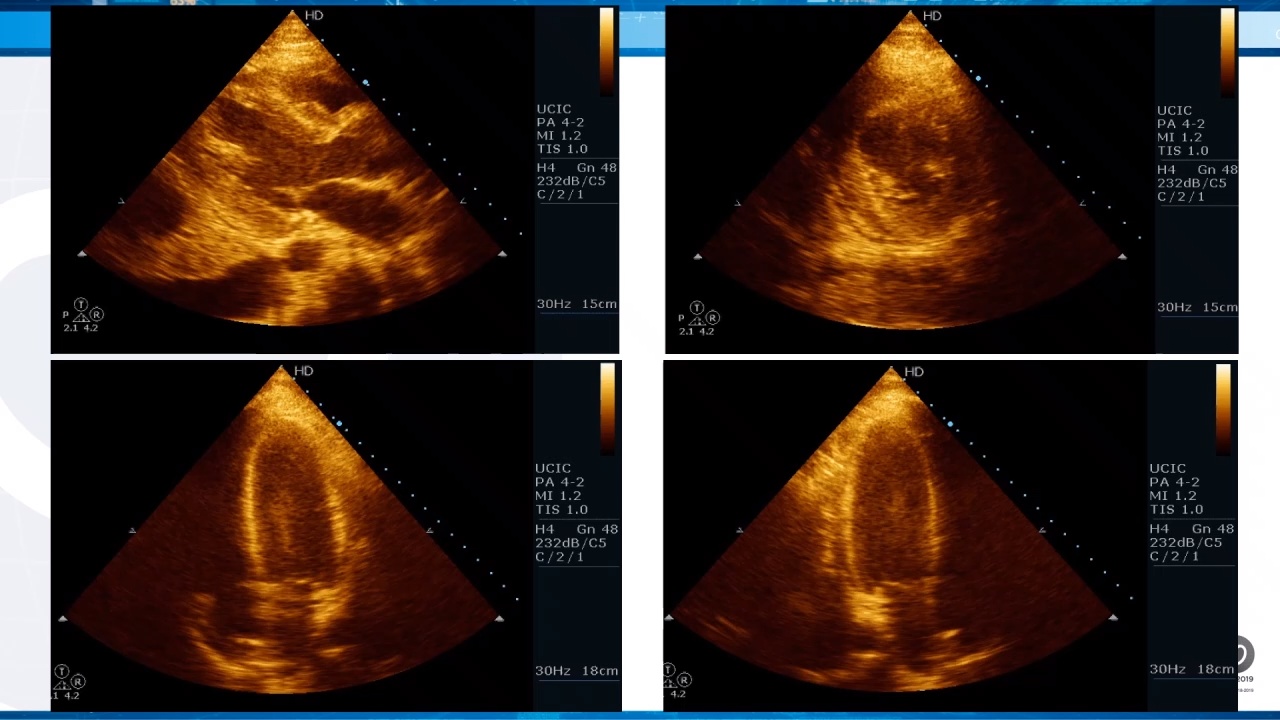Click the blue focus dot in bottom-left panel
The height and width of the screenshot is (720, 1280).
339,424
